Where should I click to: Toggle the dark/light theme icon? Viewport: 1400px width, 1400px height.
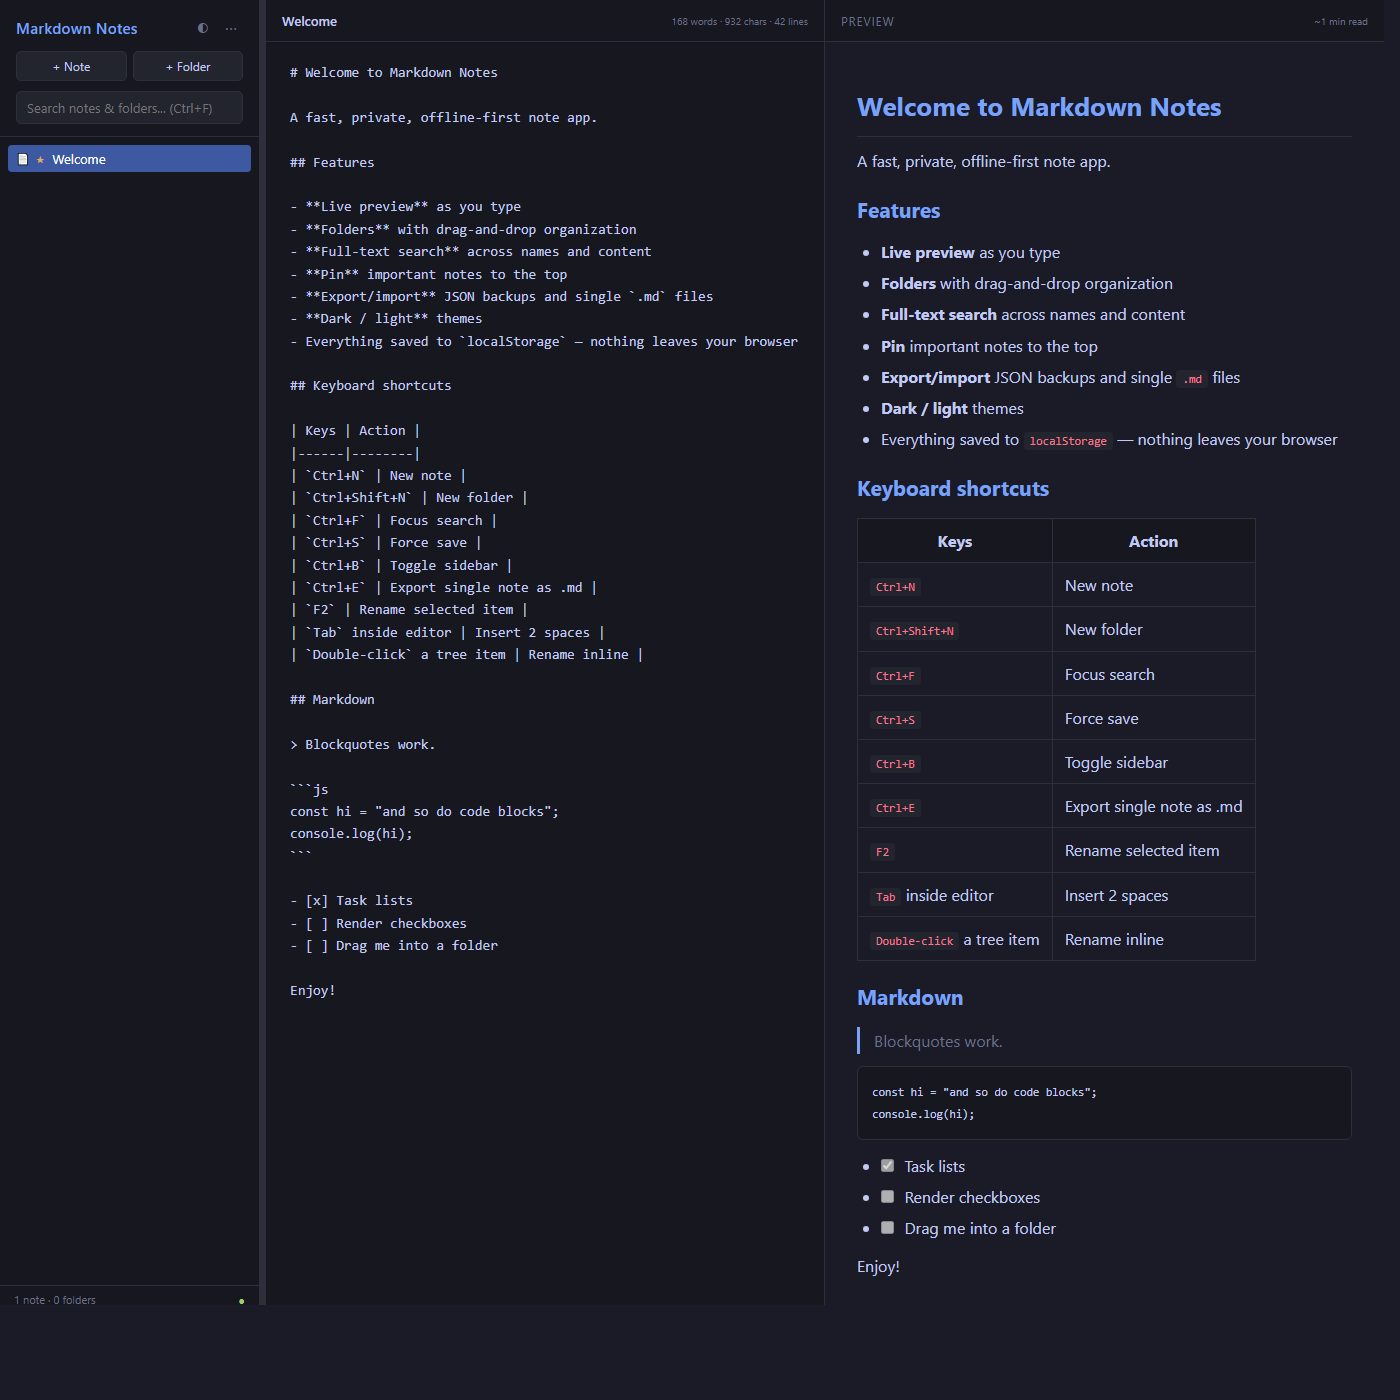[x=203, y=28]
